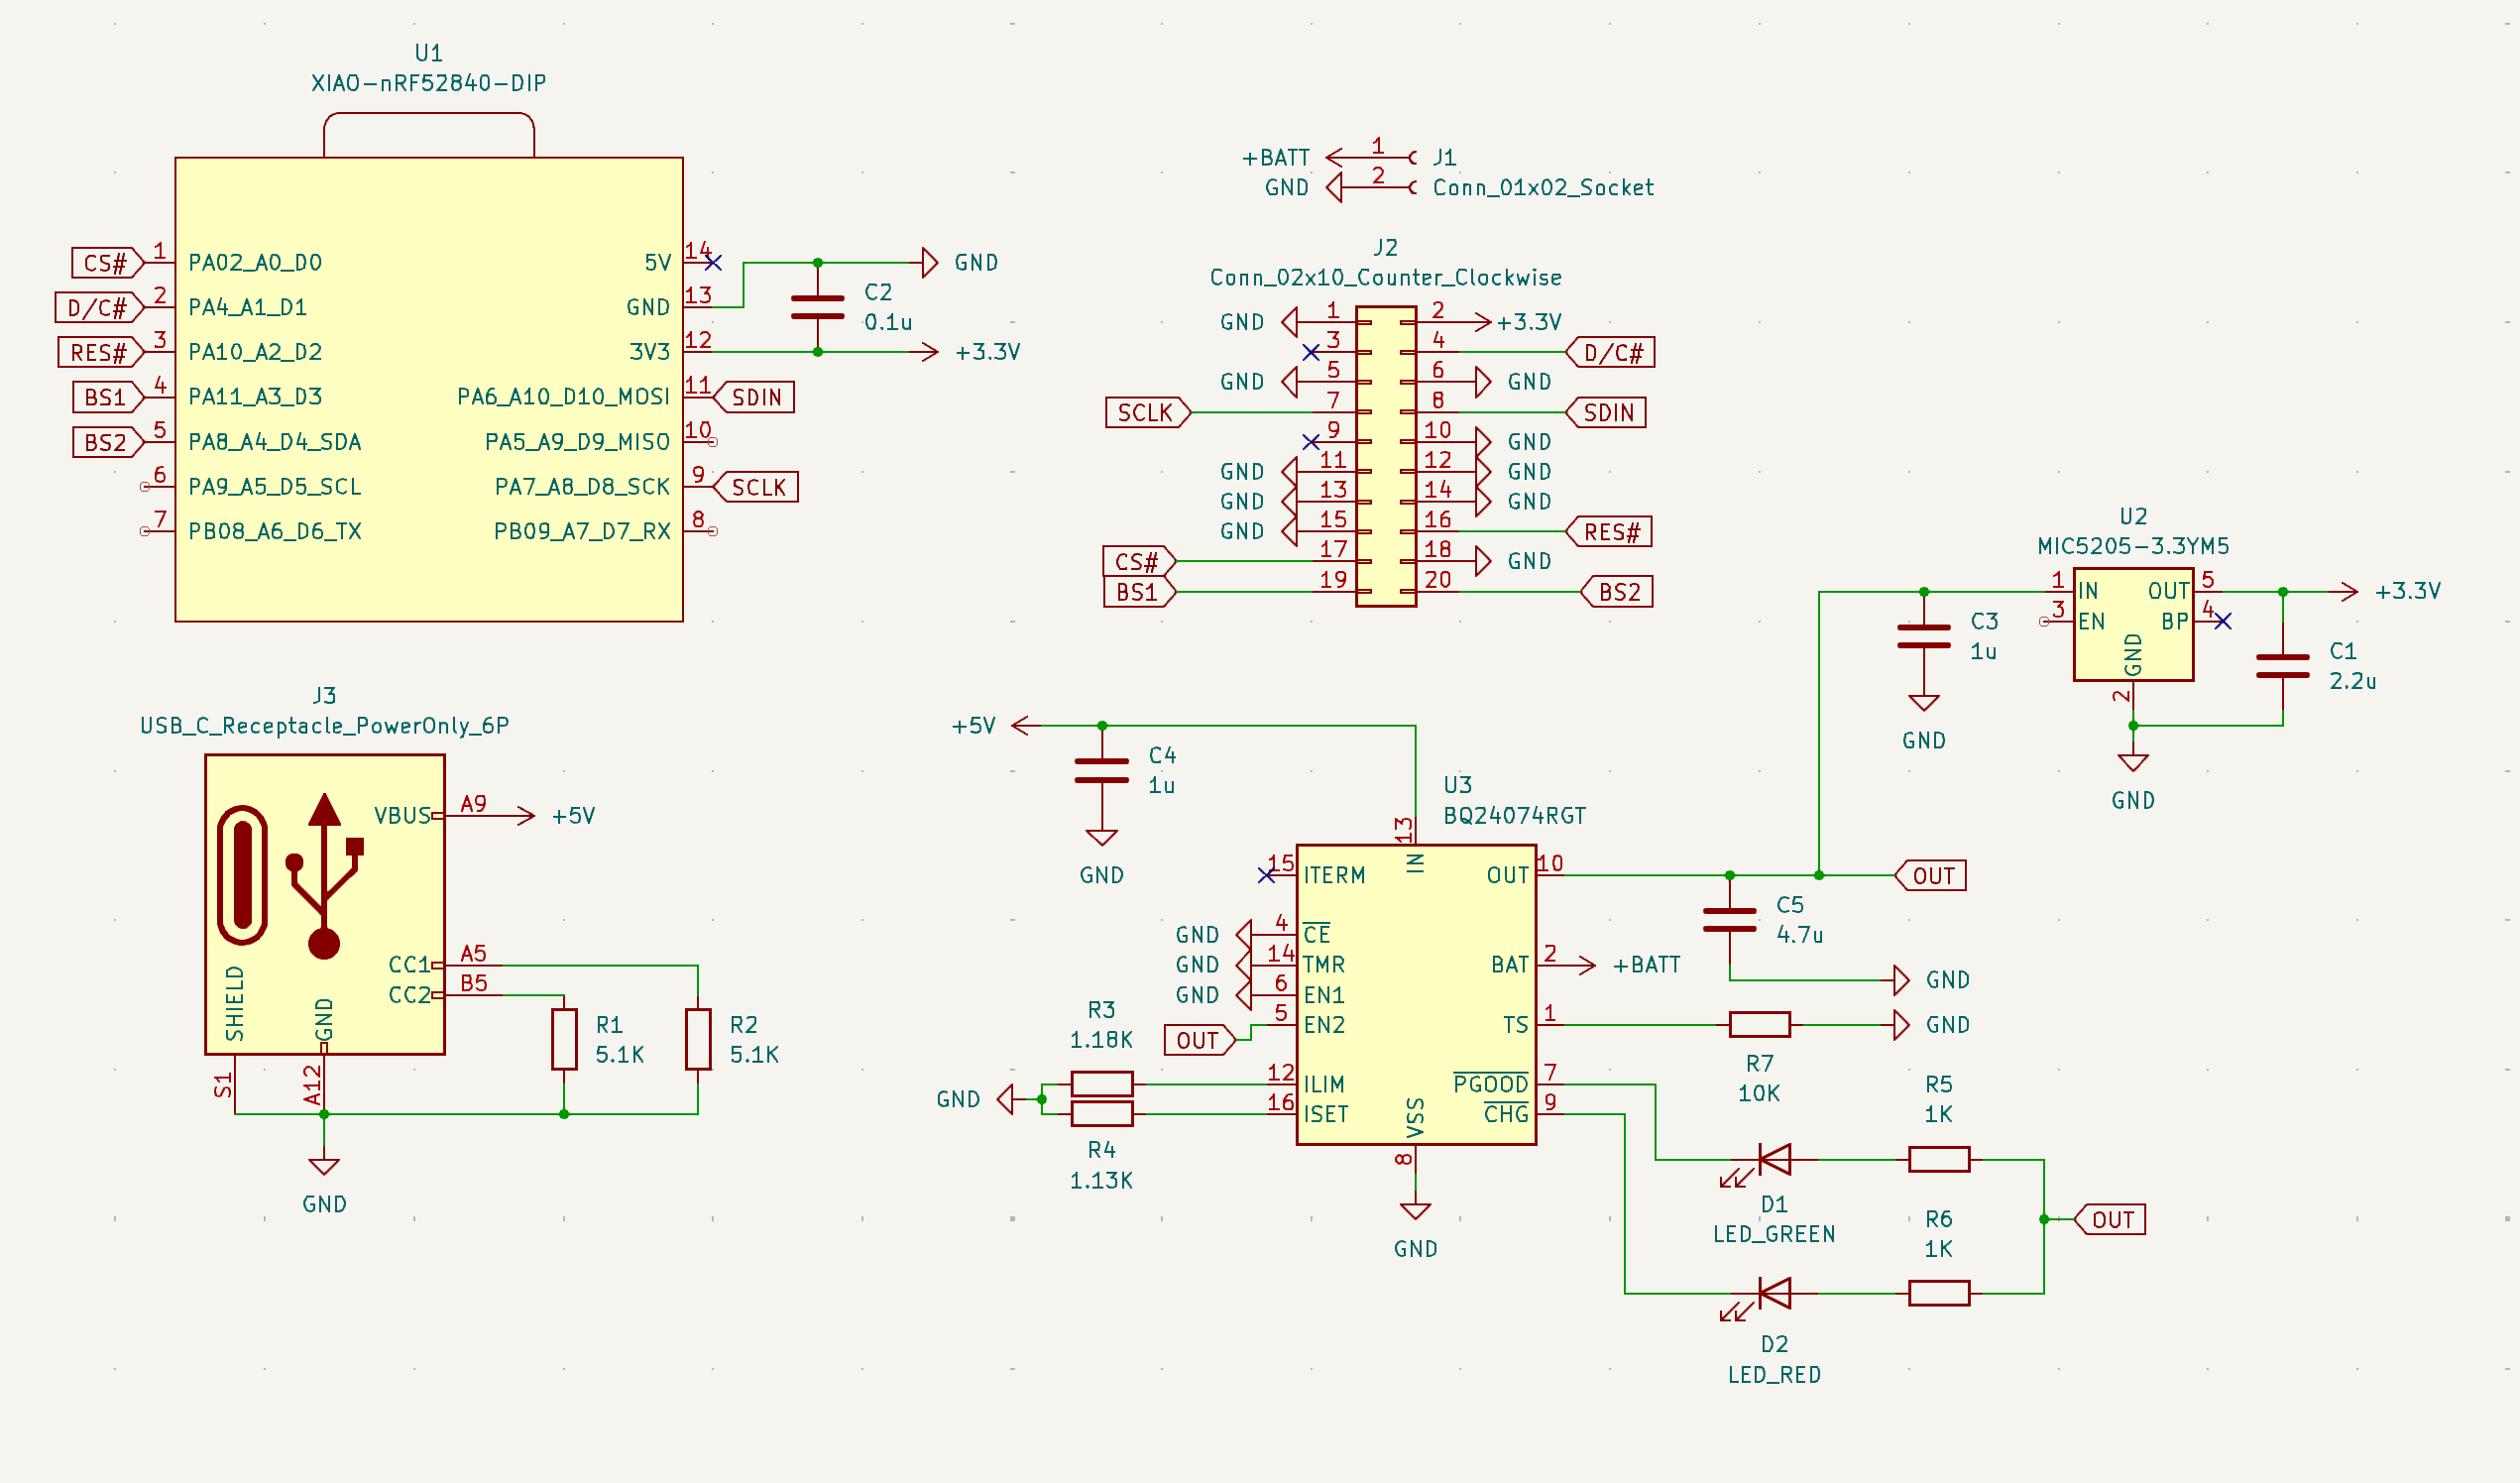This screenshot has height=1483, width=2520.
Task: Select the RES# net label at U1 pin 3
Action: pos(102,352)
